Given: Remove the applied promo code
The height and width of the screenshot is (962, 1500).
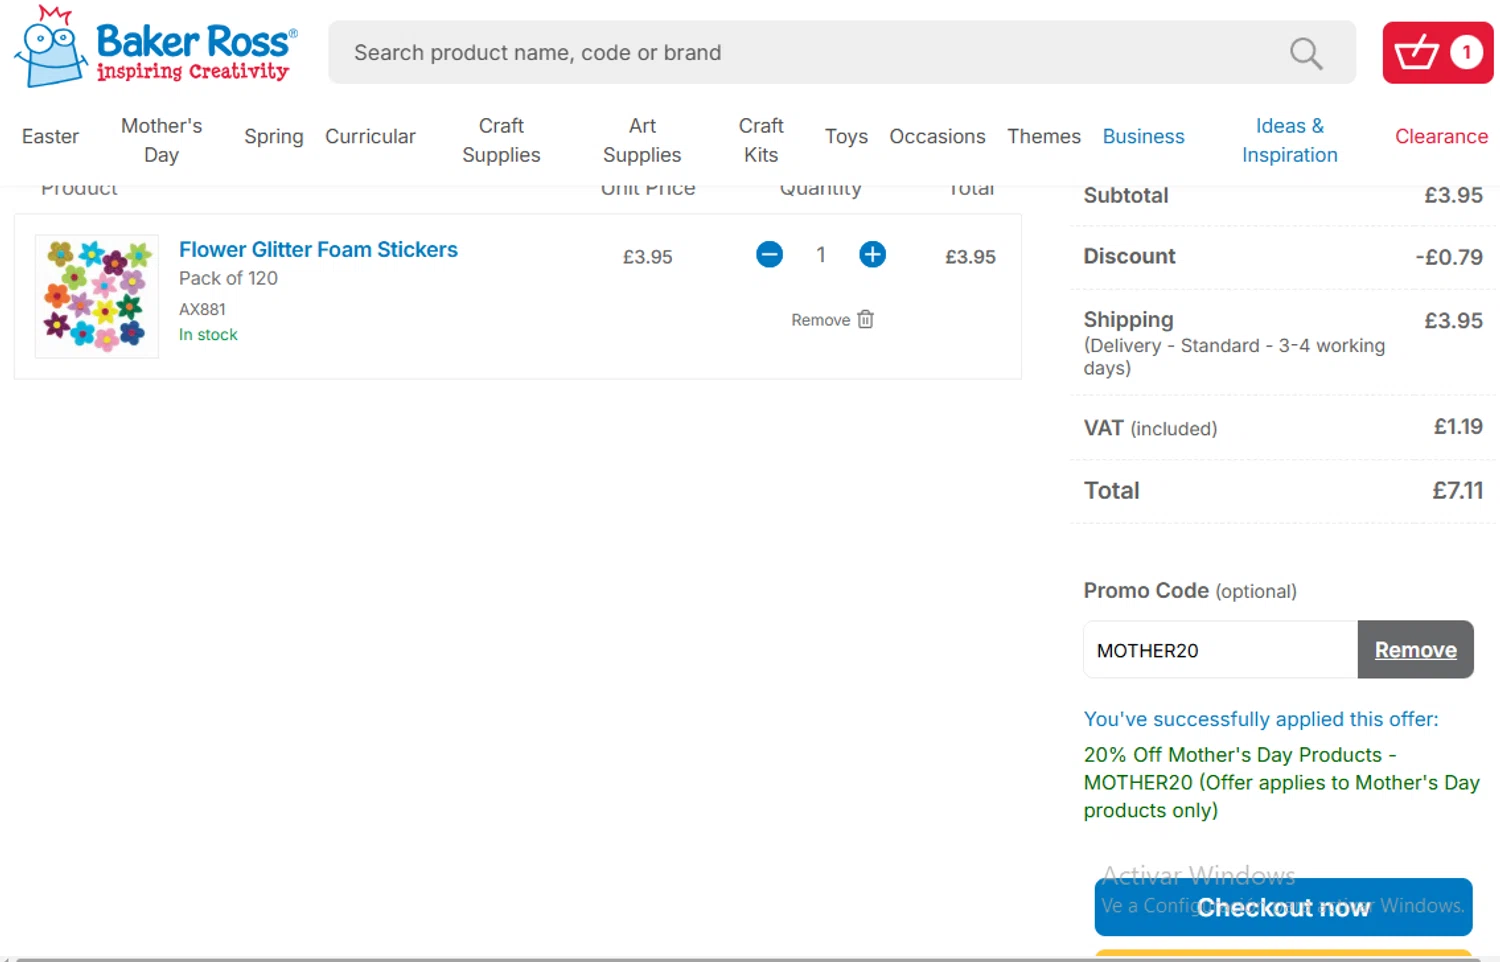Looking at the screenshot, I should [1415, 650].
